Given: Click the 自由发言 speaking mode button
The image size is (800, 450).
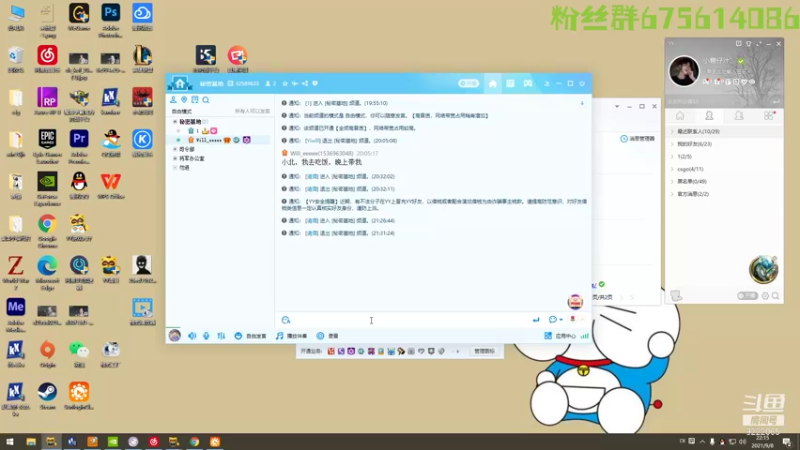Looking at the screenshot, I should (250, 336).
